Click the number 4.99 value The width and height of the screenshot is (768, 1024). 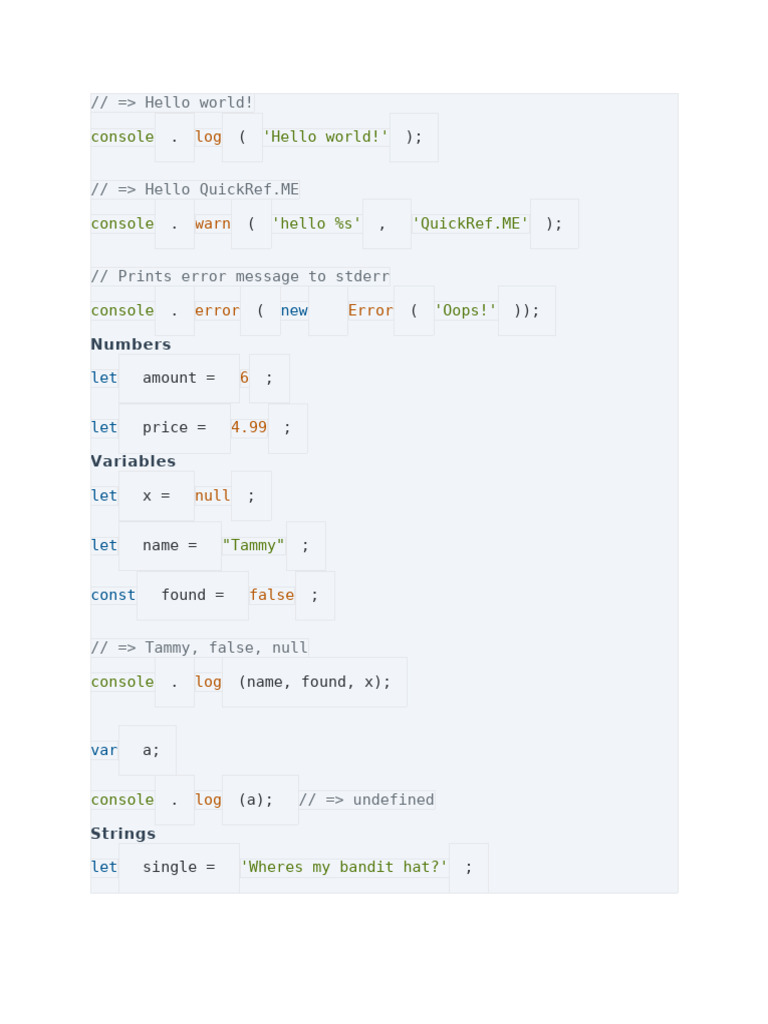coord(249,428)
